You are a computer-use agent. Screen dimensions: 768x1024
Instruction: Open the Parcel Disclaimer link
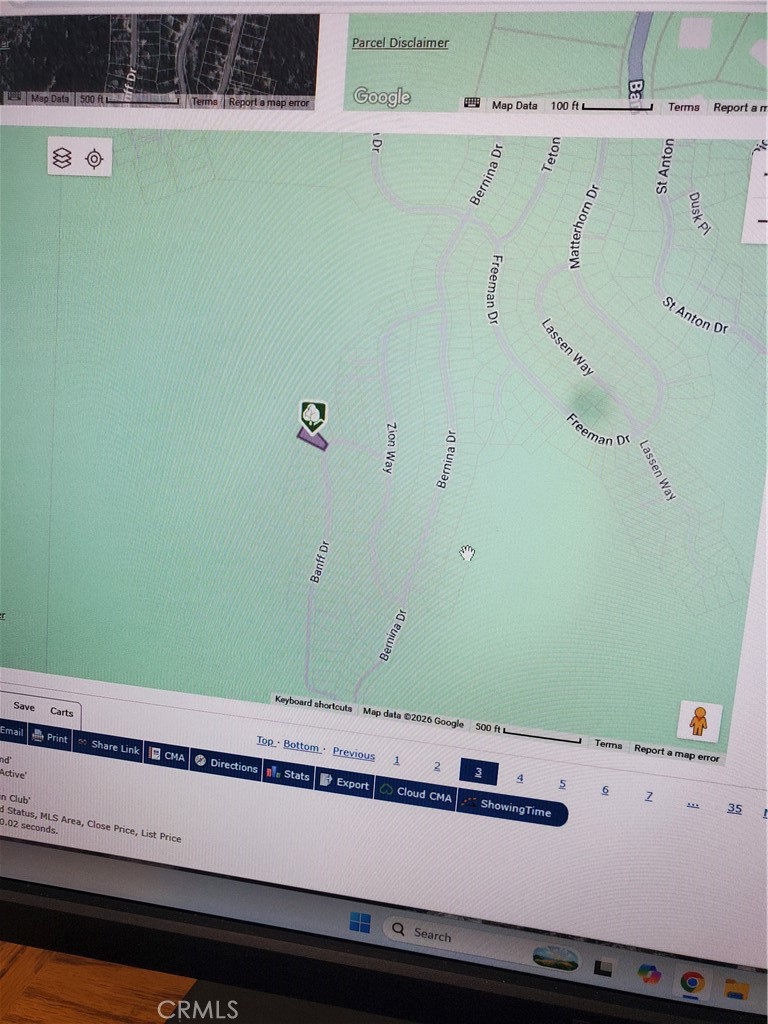point(400,43)
